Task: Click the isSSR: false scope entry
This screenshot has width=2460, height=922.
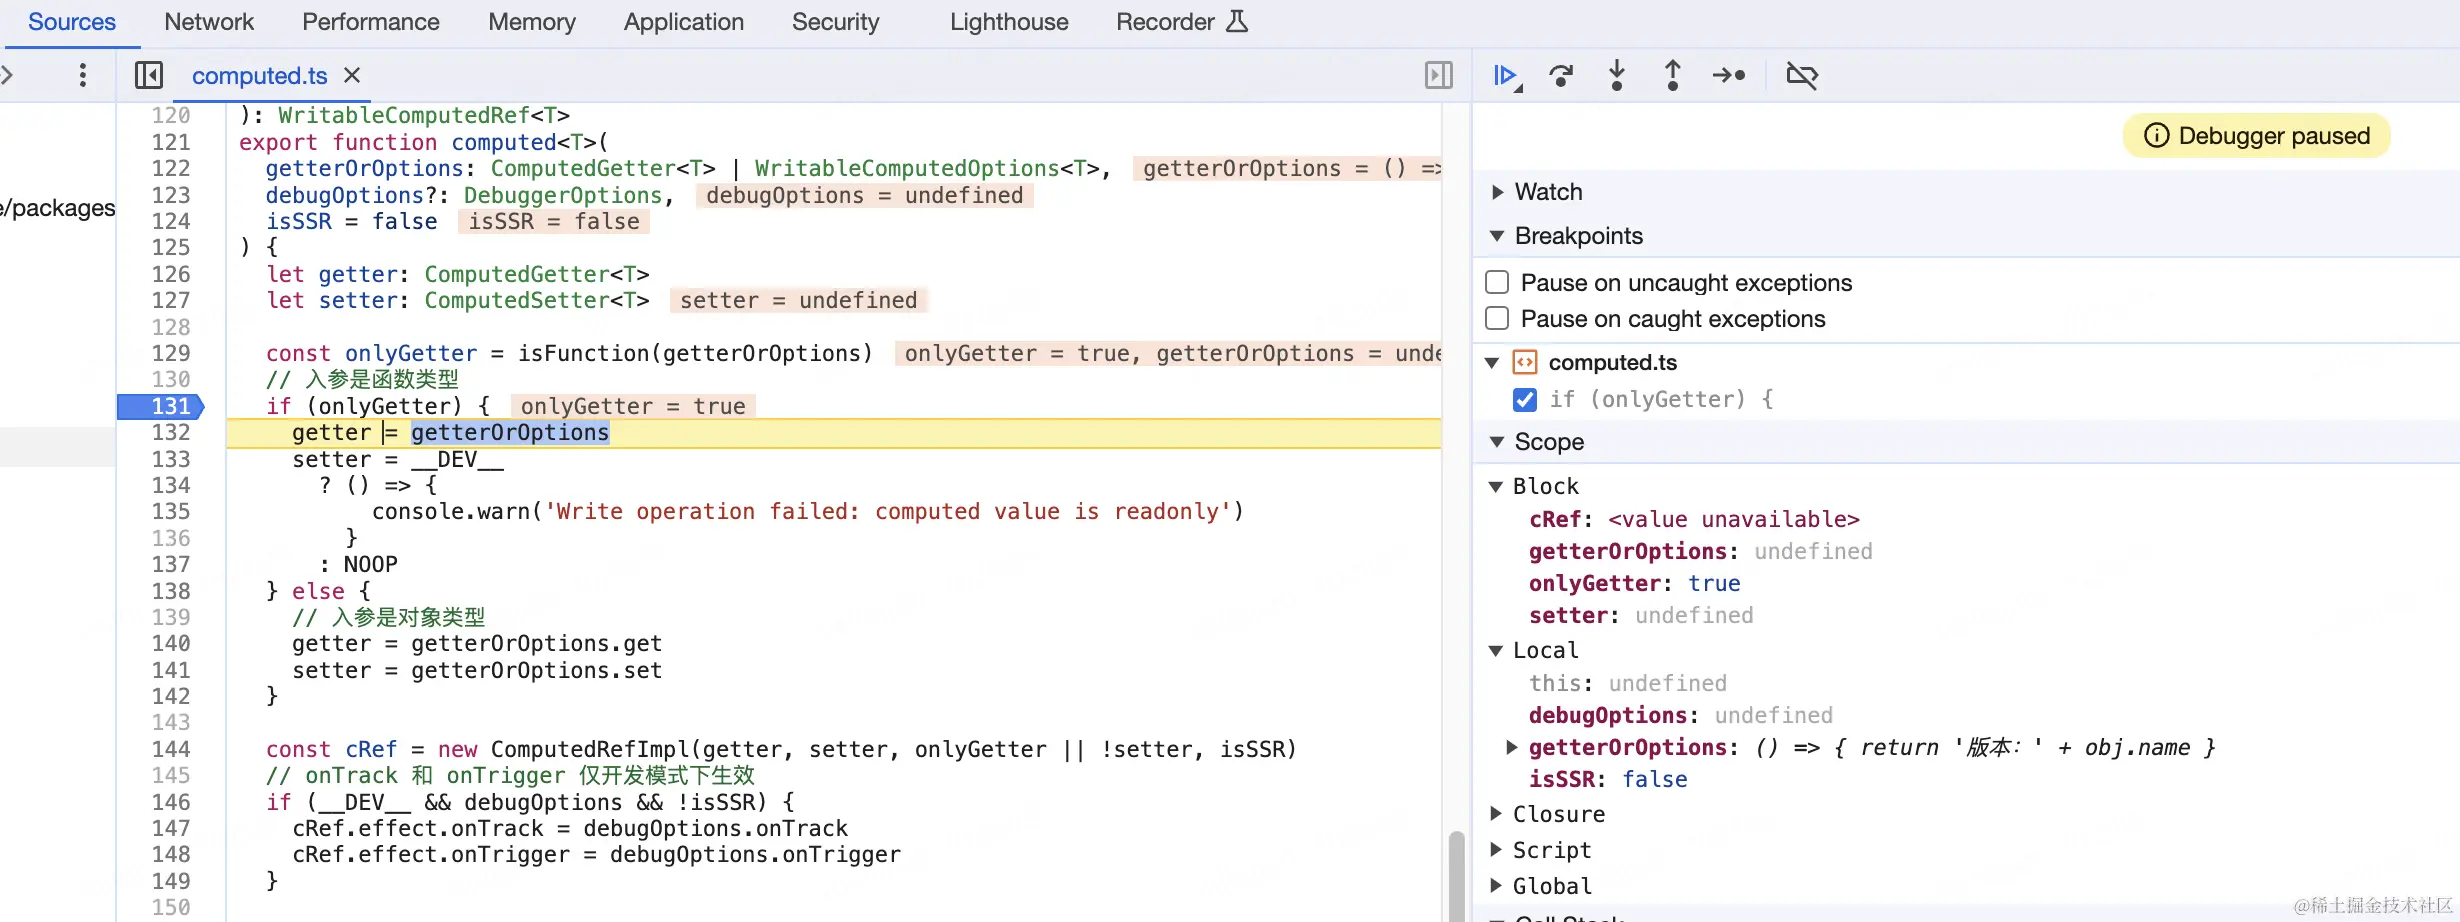Action: point(1608,779)
